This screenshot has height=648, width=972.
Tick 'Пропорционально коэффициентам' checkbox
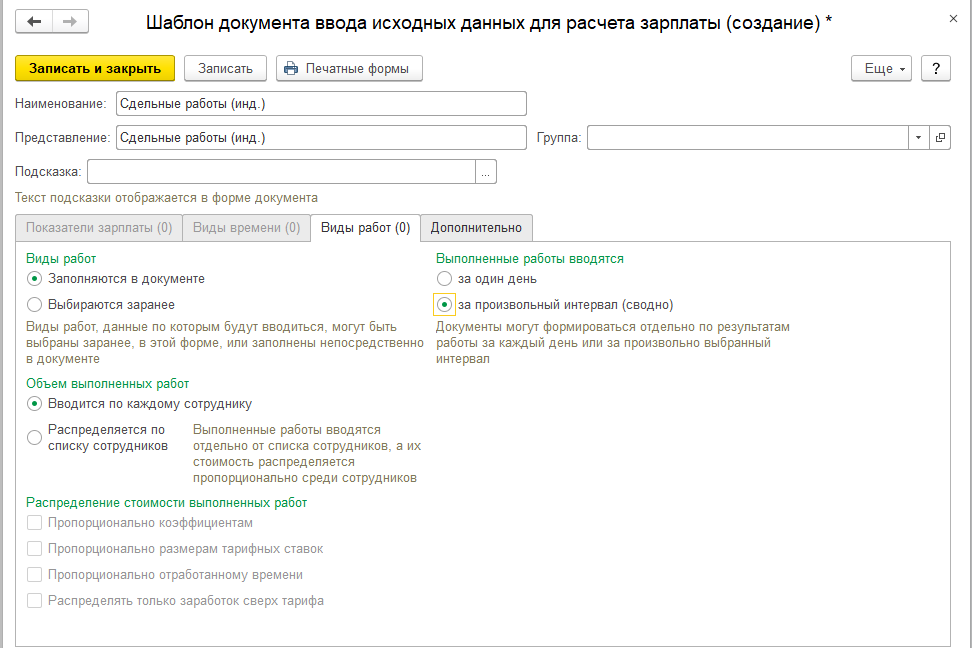[x=35, y=523]
